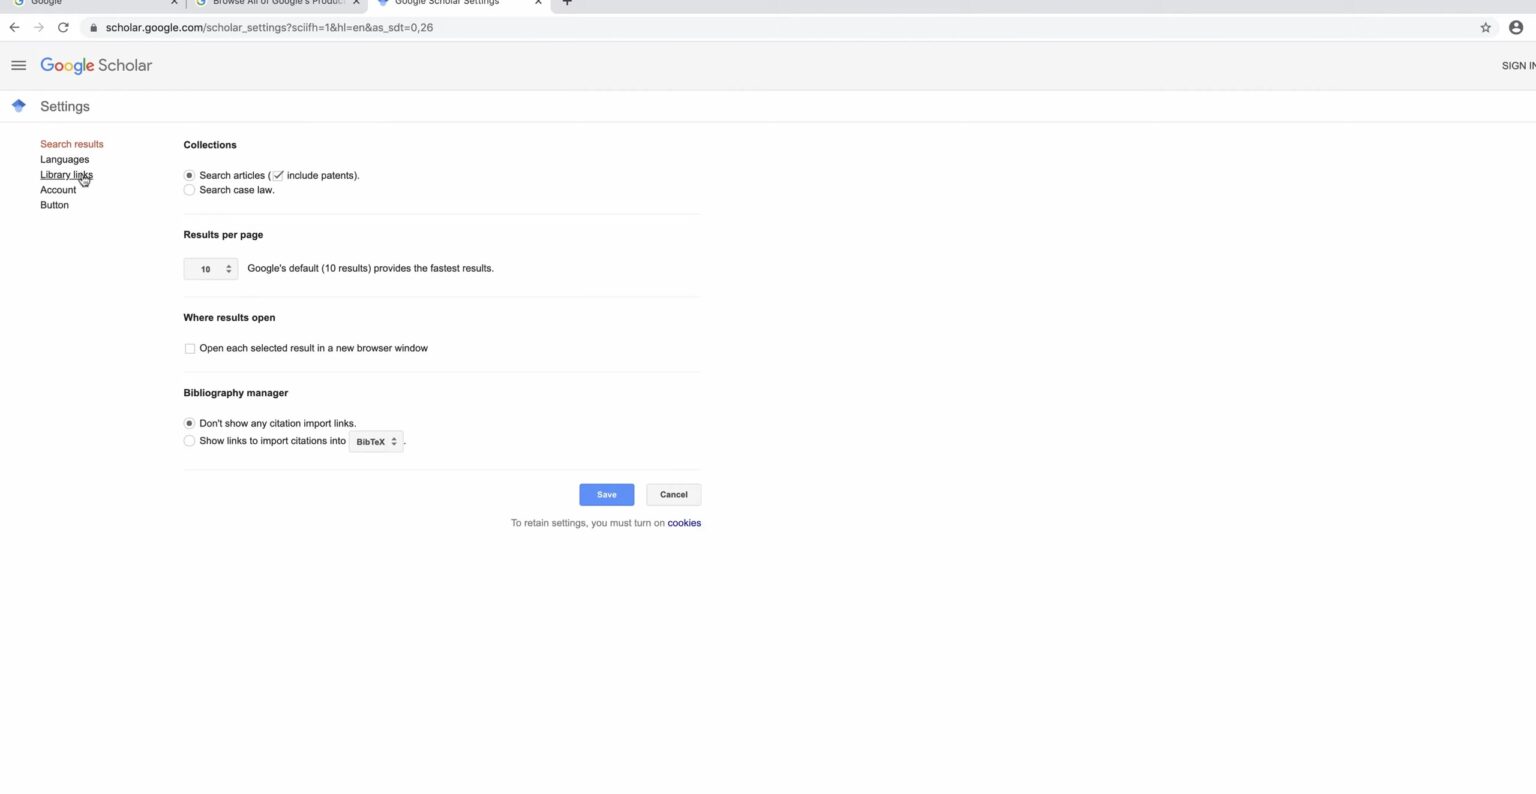Enable opening results in a new browser window
The width and height of the screenshot is (1536, 794).
[189, 348]
